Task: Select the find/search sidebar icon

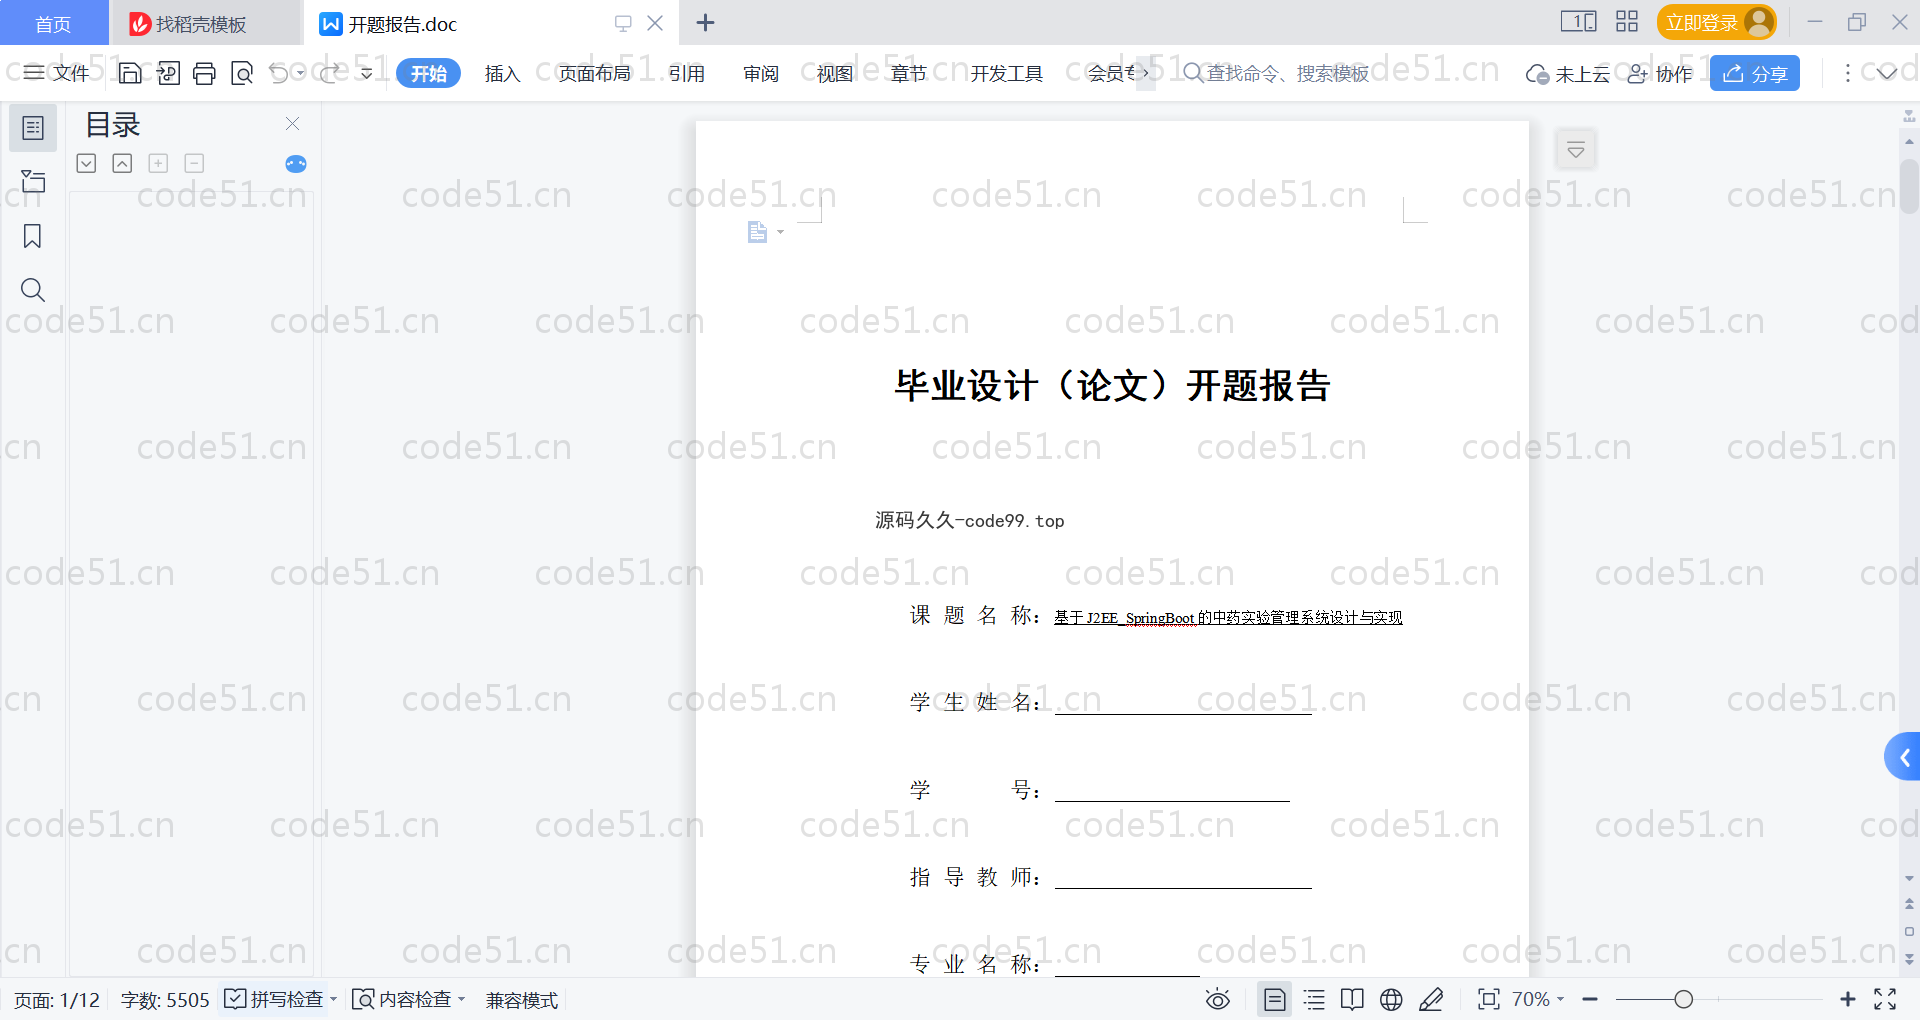Action: tap(33, 290)
